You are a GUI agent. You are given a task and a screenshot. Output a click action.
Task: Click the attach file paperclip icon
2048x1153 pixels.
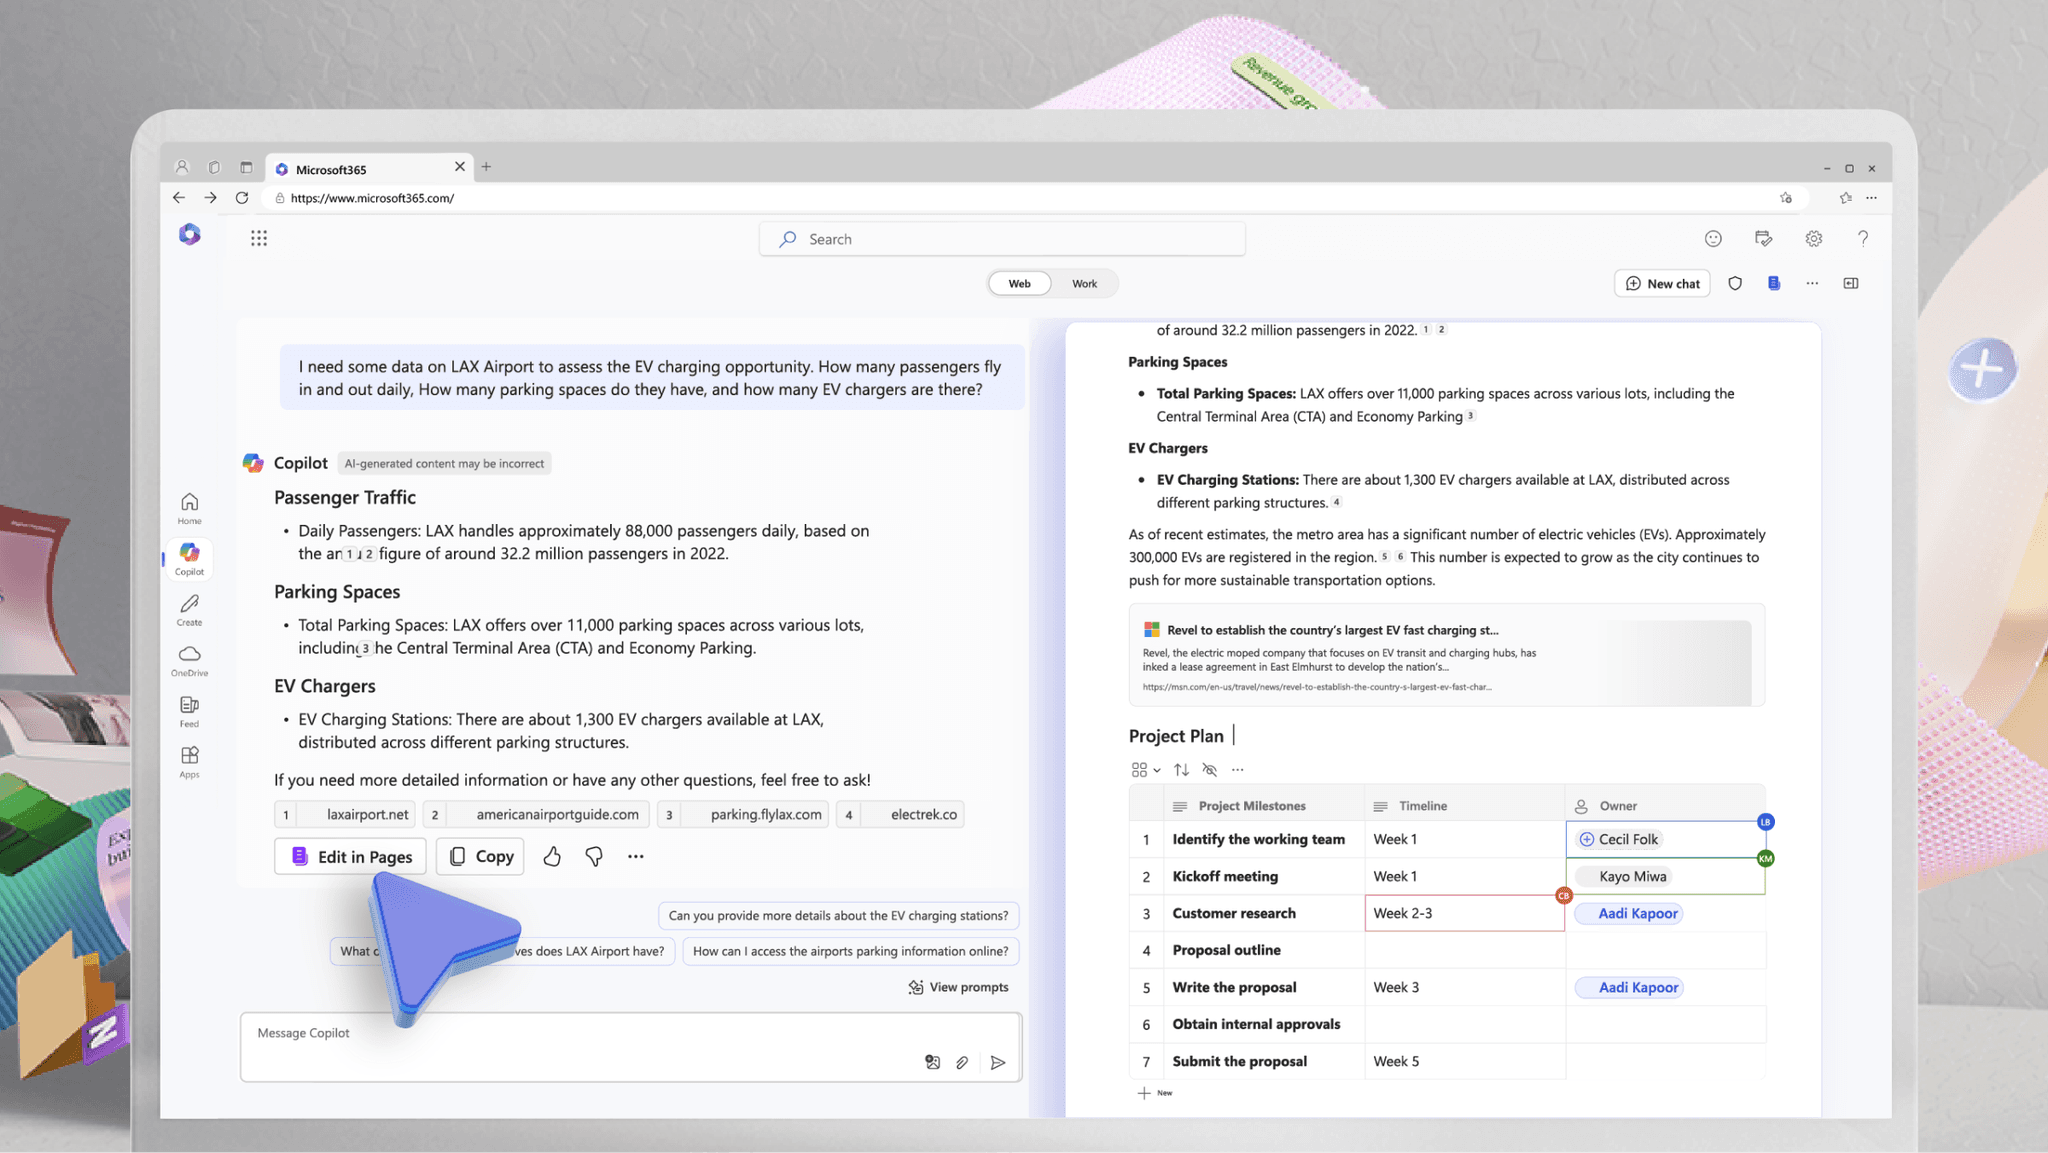[962, 1062]
